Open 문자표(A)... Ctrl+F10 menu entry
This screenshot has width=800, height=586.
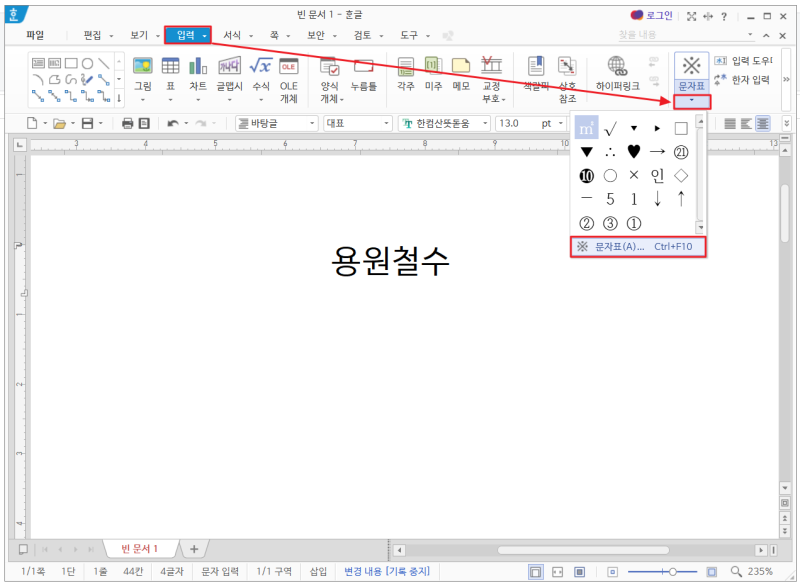click(x=638, y=247)
